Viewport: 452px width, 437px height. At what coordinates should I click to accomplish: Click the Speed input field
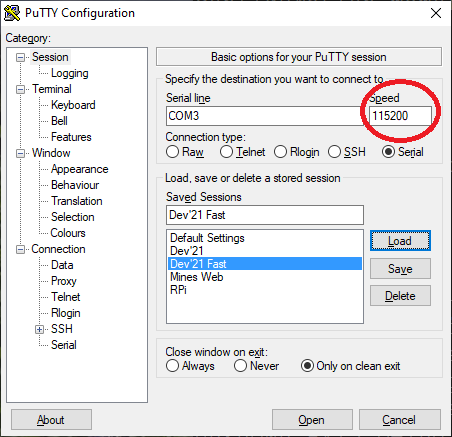[x=400, y=116]
